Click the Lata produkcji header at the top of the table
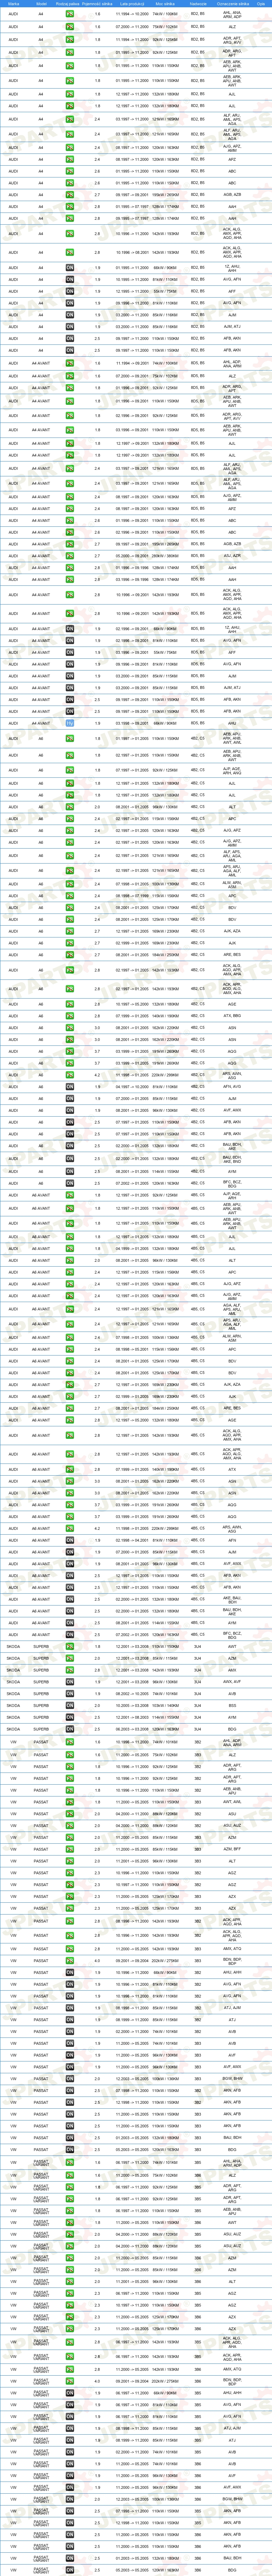Viewport: 272px width, 2576px height. pos(126,4)
